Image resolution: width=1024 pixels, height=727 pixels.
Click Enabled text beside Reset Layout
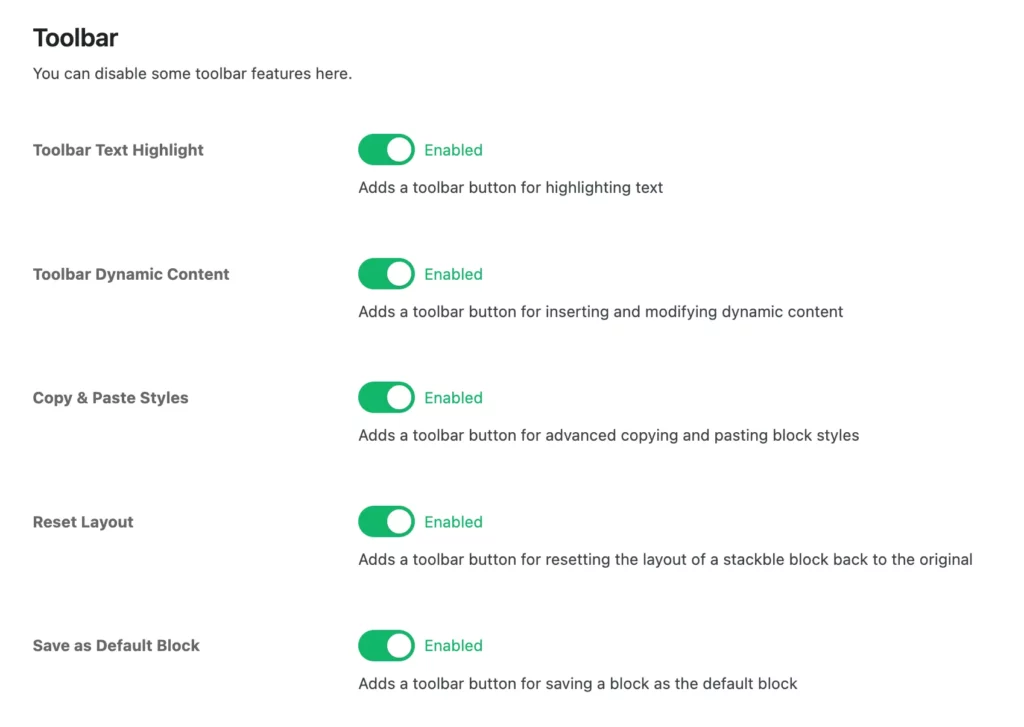(x=453, y=521)
